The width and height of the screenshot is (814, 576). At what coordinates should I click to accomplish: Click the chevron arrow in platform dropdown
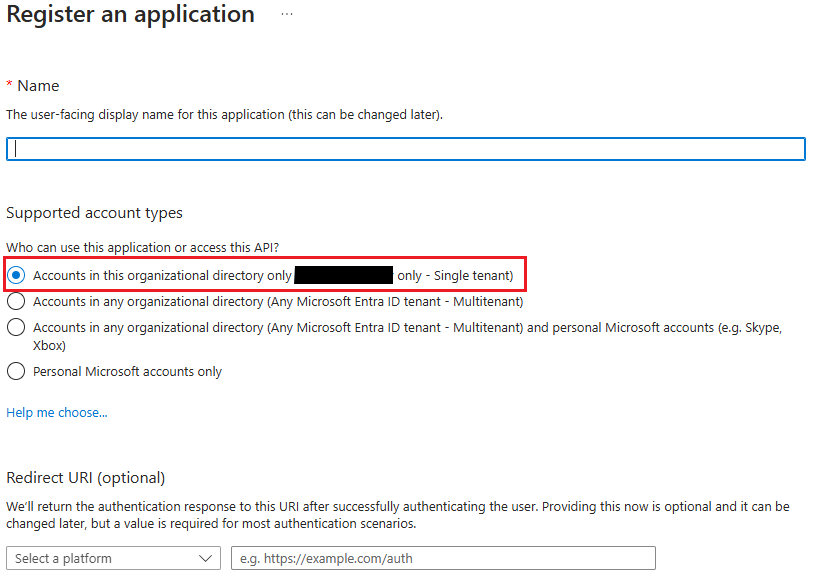207,558
